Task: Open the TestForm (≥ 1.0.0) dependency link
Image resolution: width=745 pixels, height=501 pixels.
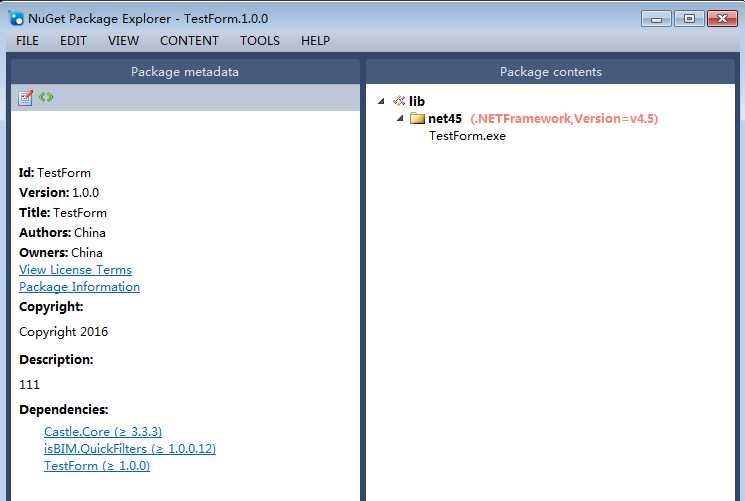Action: point(97,466)
